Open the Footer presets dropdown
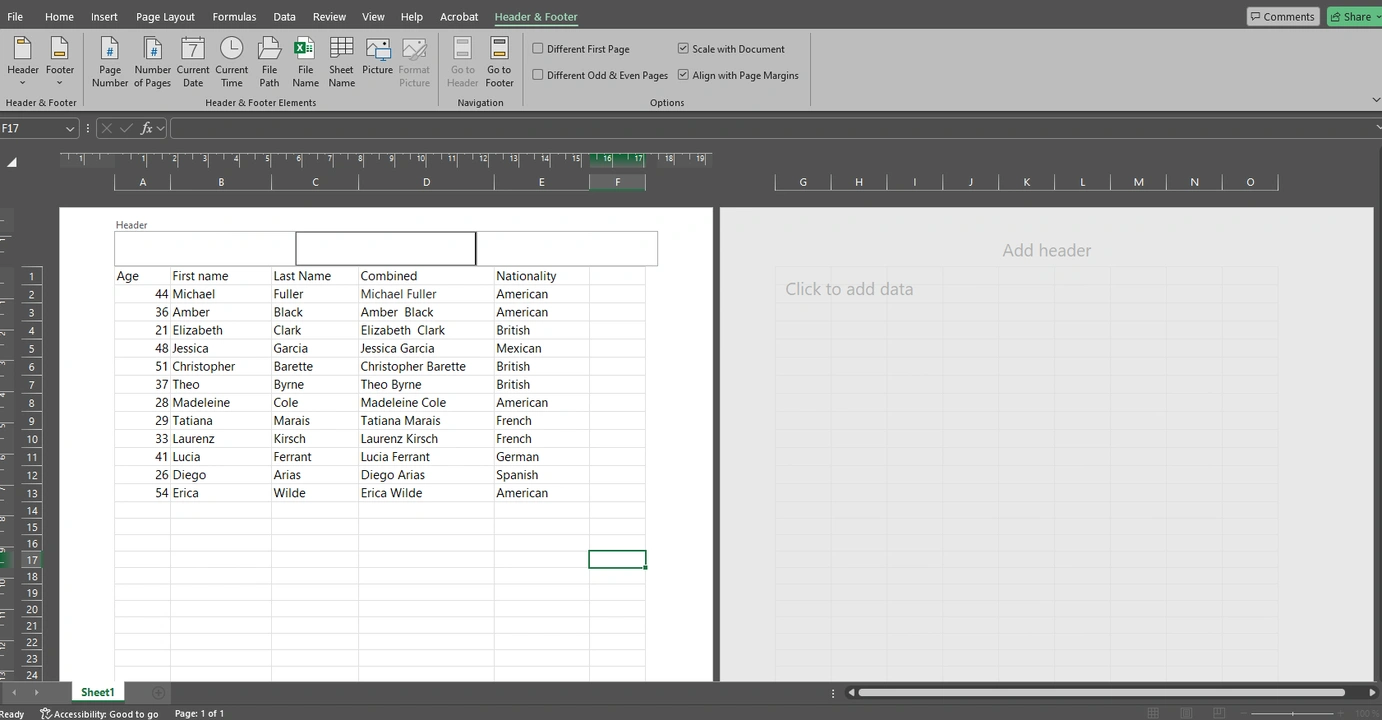1382x720 pixels. pos(60,62)
